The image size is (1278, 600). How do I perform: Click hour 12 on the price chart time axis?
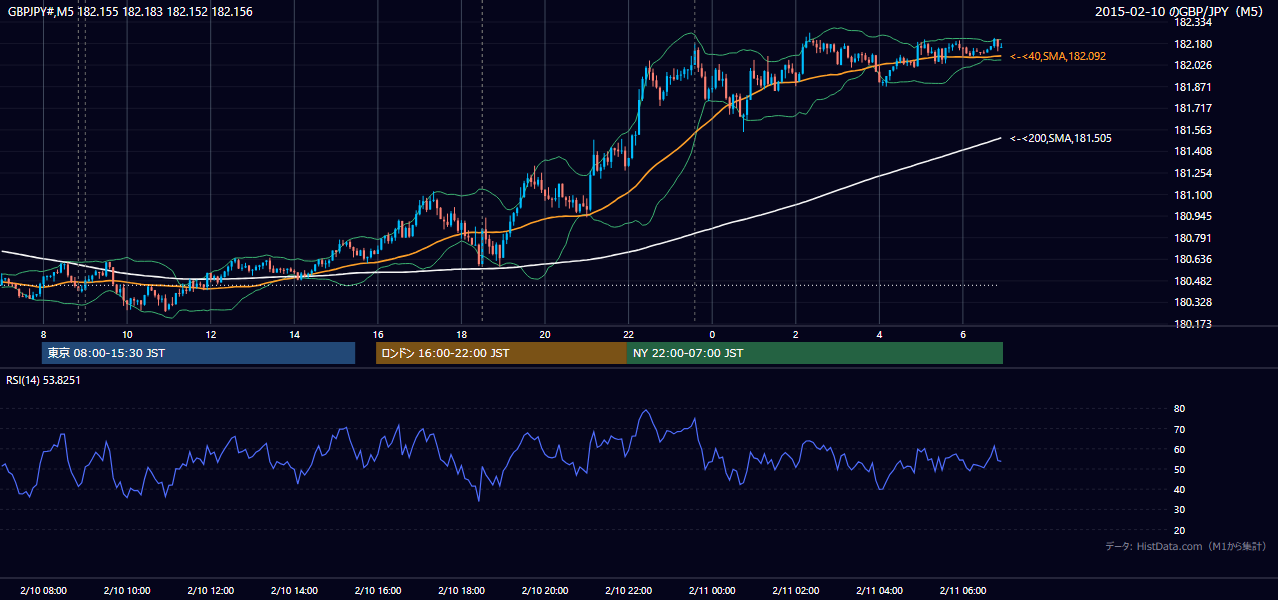[x=211, y=333]
